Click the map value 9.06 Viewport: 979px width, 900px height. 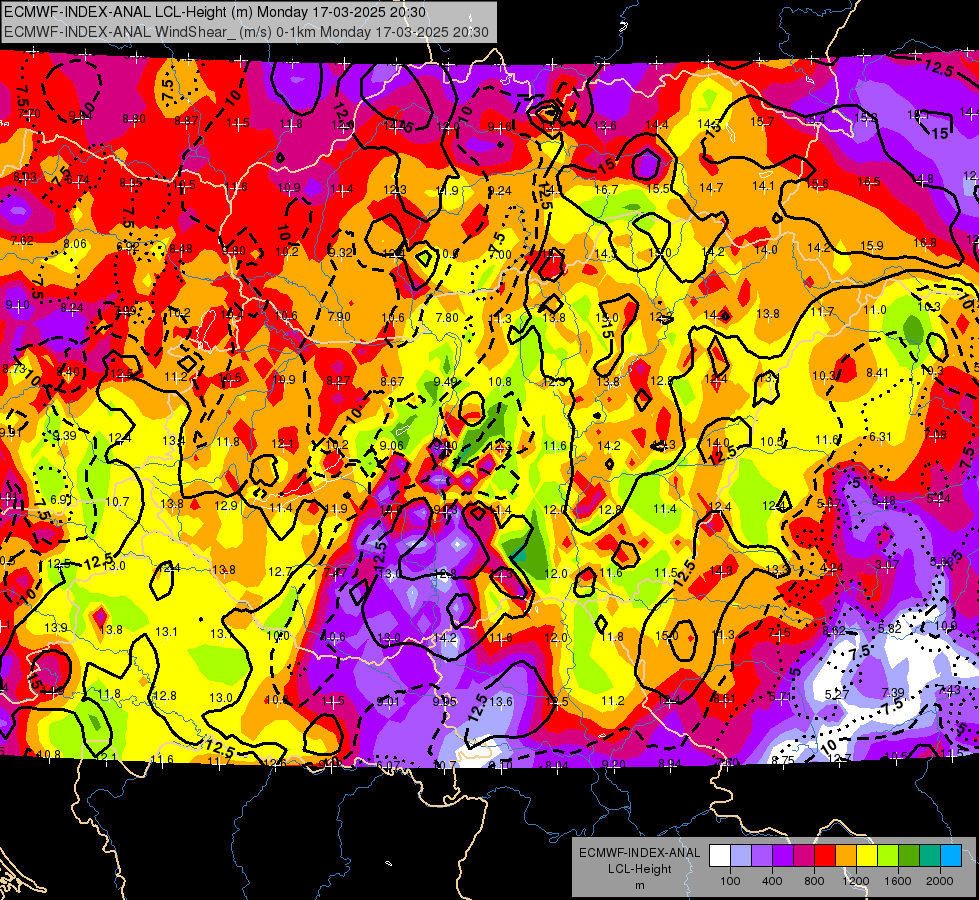point(391,445)
